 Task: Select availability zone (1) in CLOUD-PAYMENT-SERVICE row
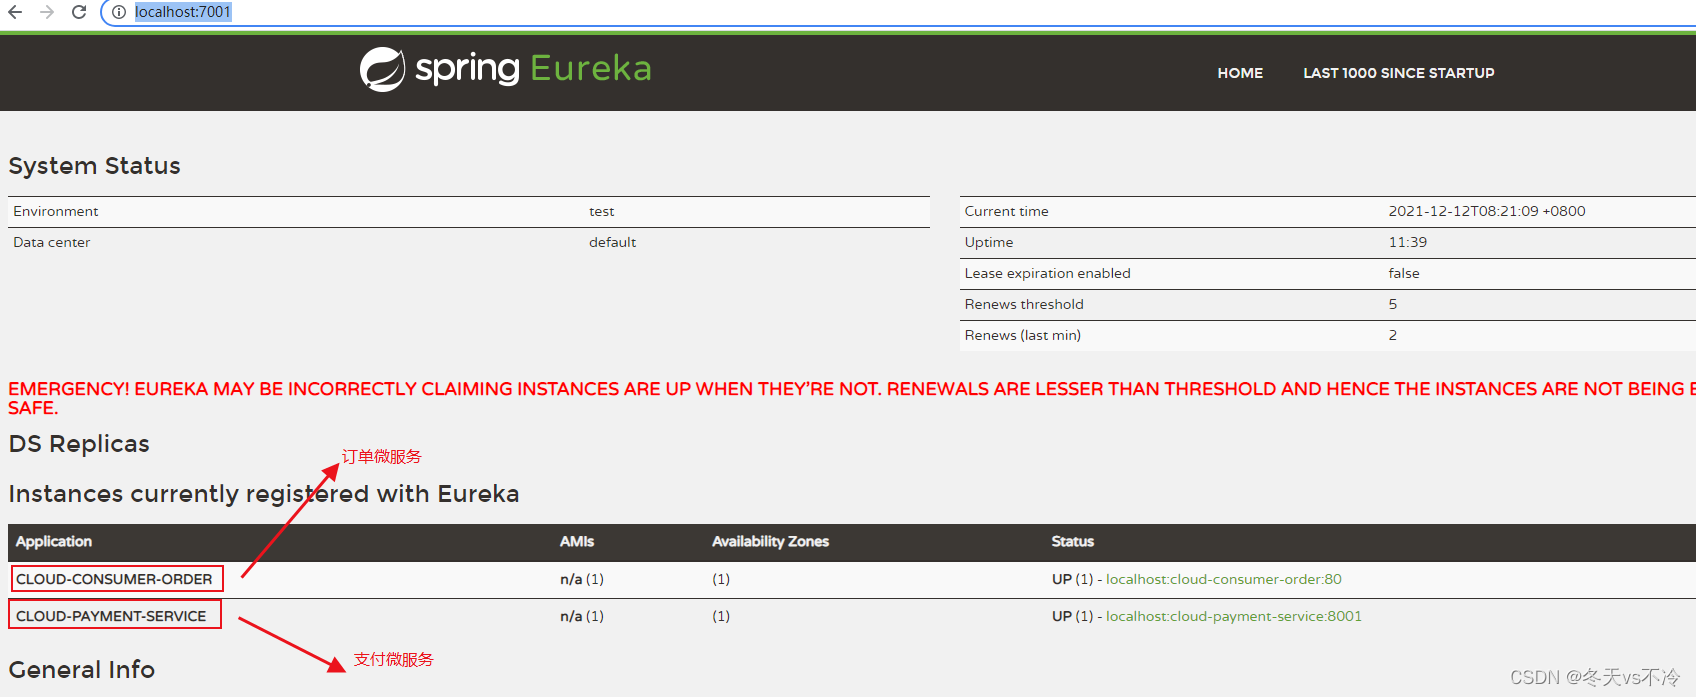click(721, 616)
